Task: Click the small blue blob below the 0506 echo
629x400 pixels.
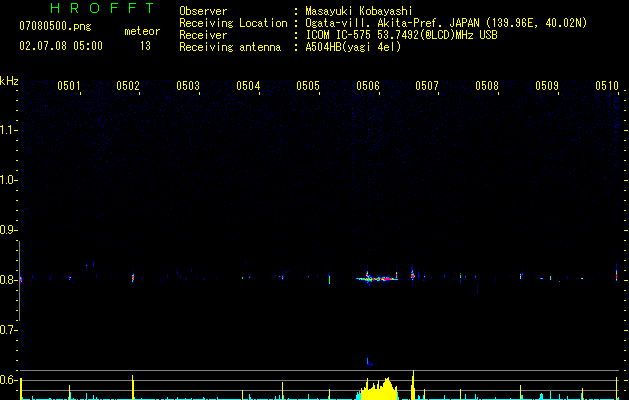Action: click(369, 362)
